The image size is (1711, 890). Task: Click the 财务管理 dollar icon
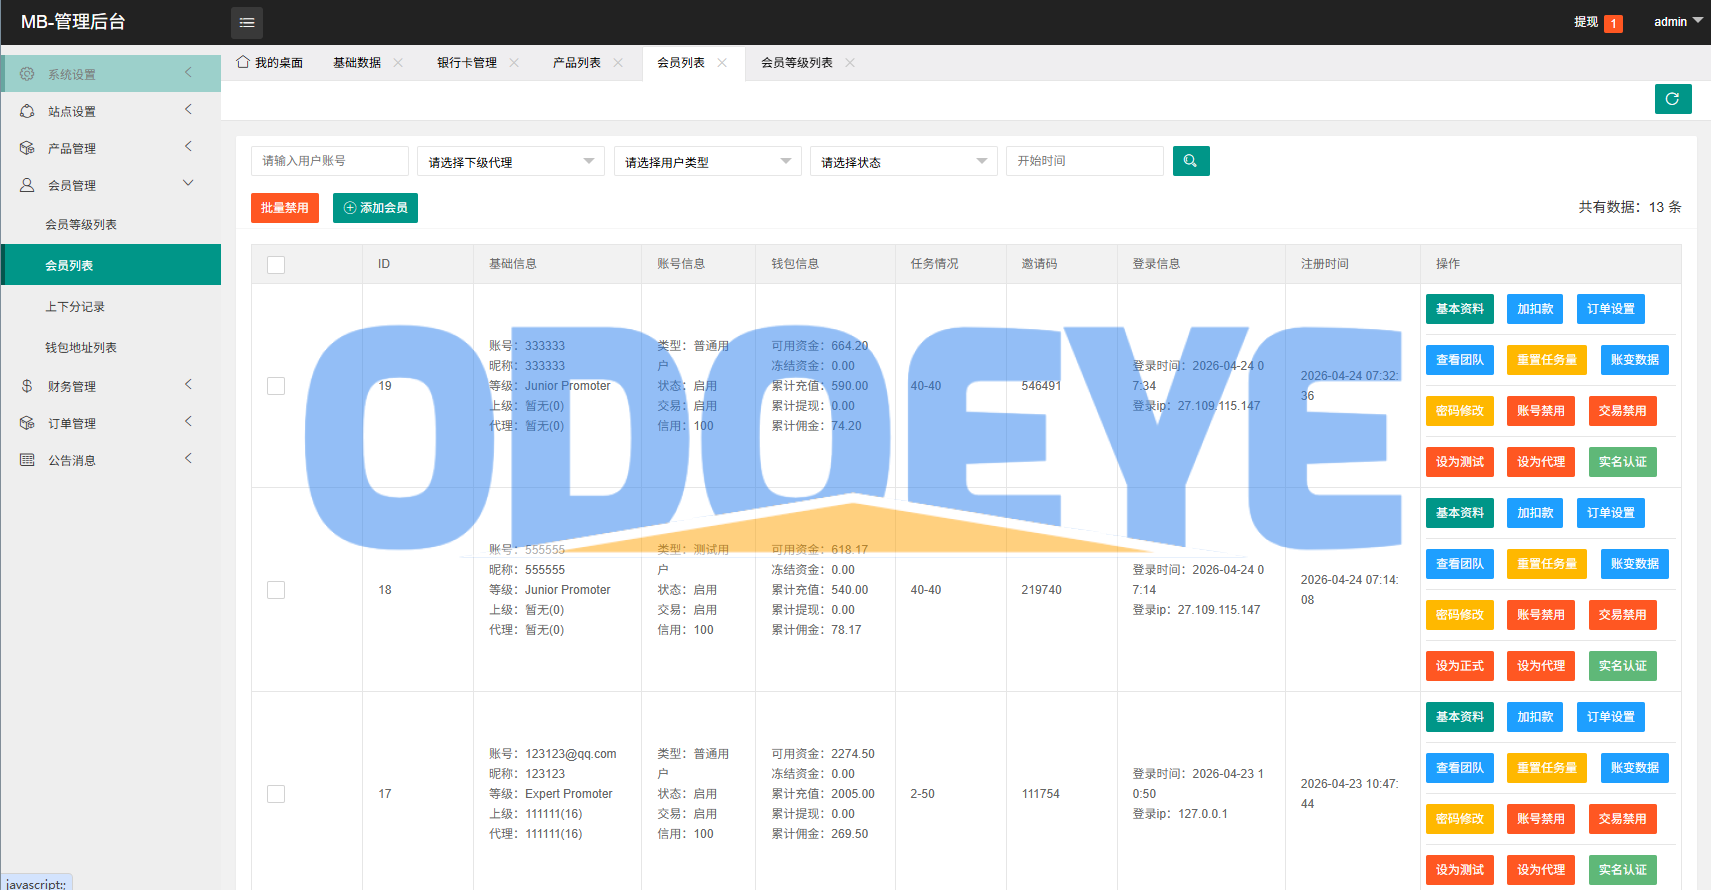pyautogui.click(x=27, y=386)
